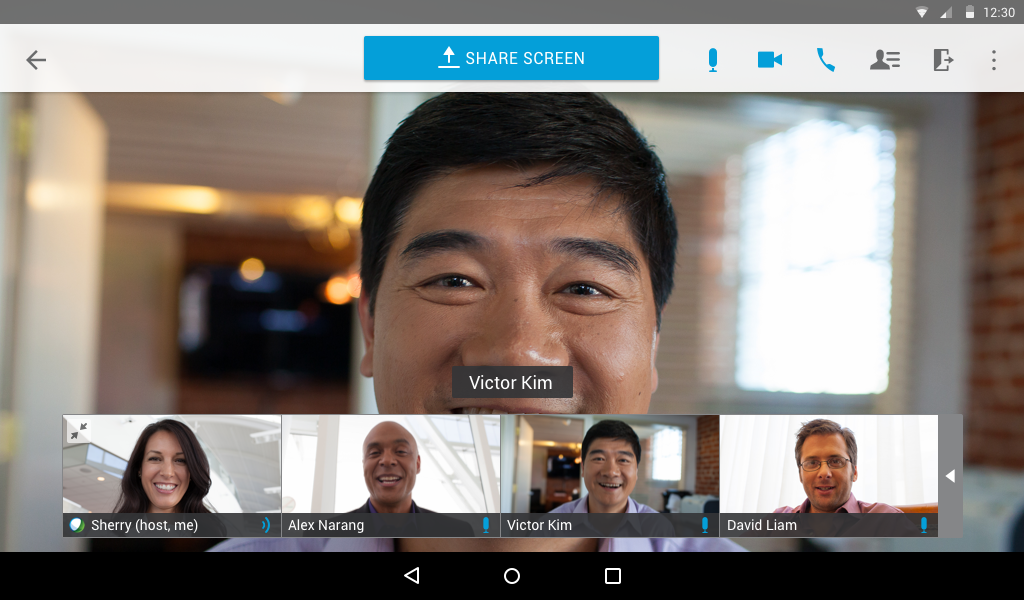Screen dimensions: 1024x600
Task: Tap the Victor Kim name label on main video
Action: coord(512,382)
